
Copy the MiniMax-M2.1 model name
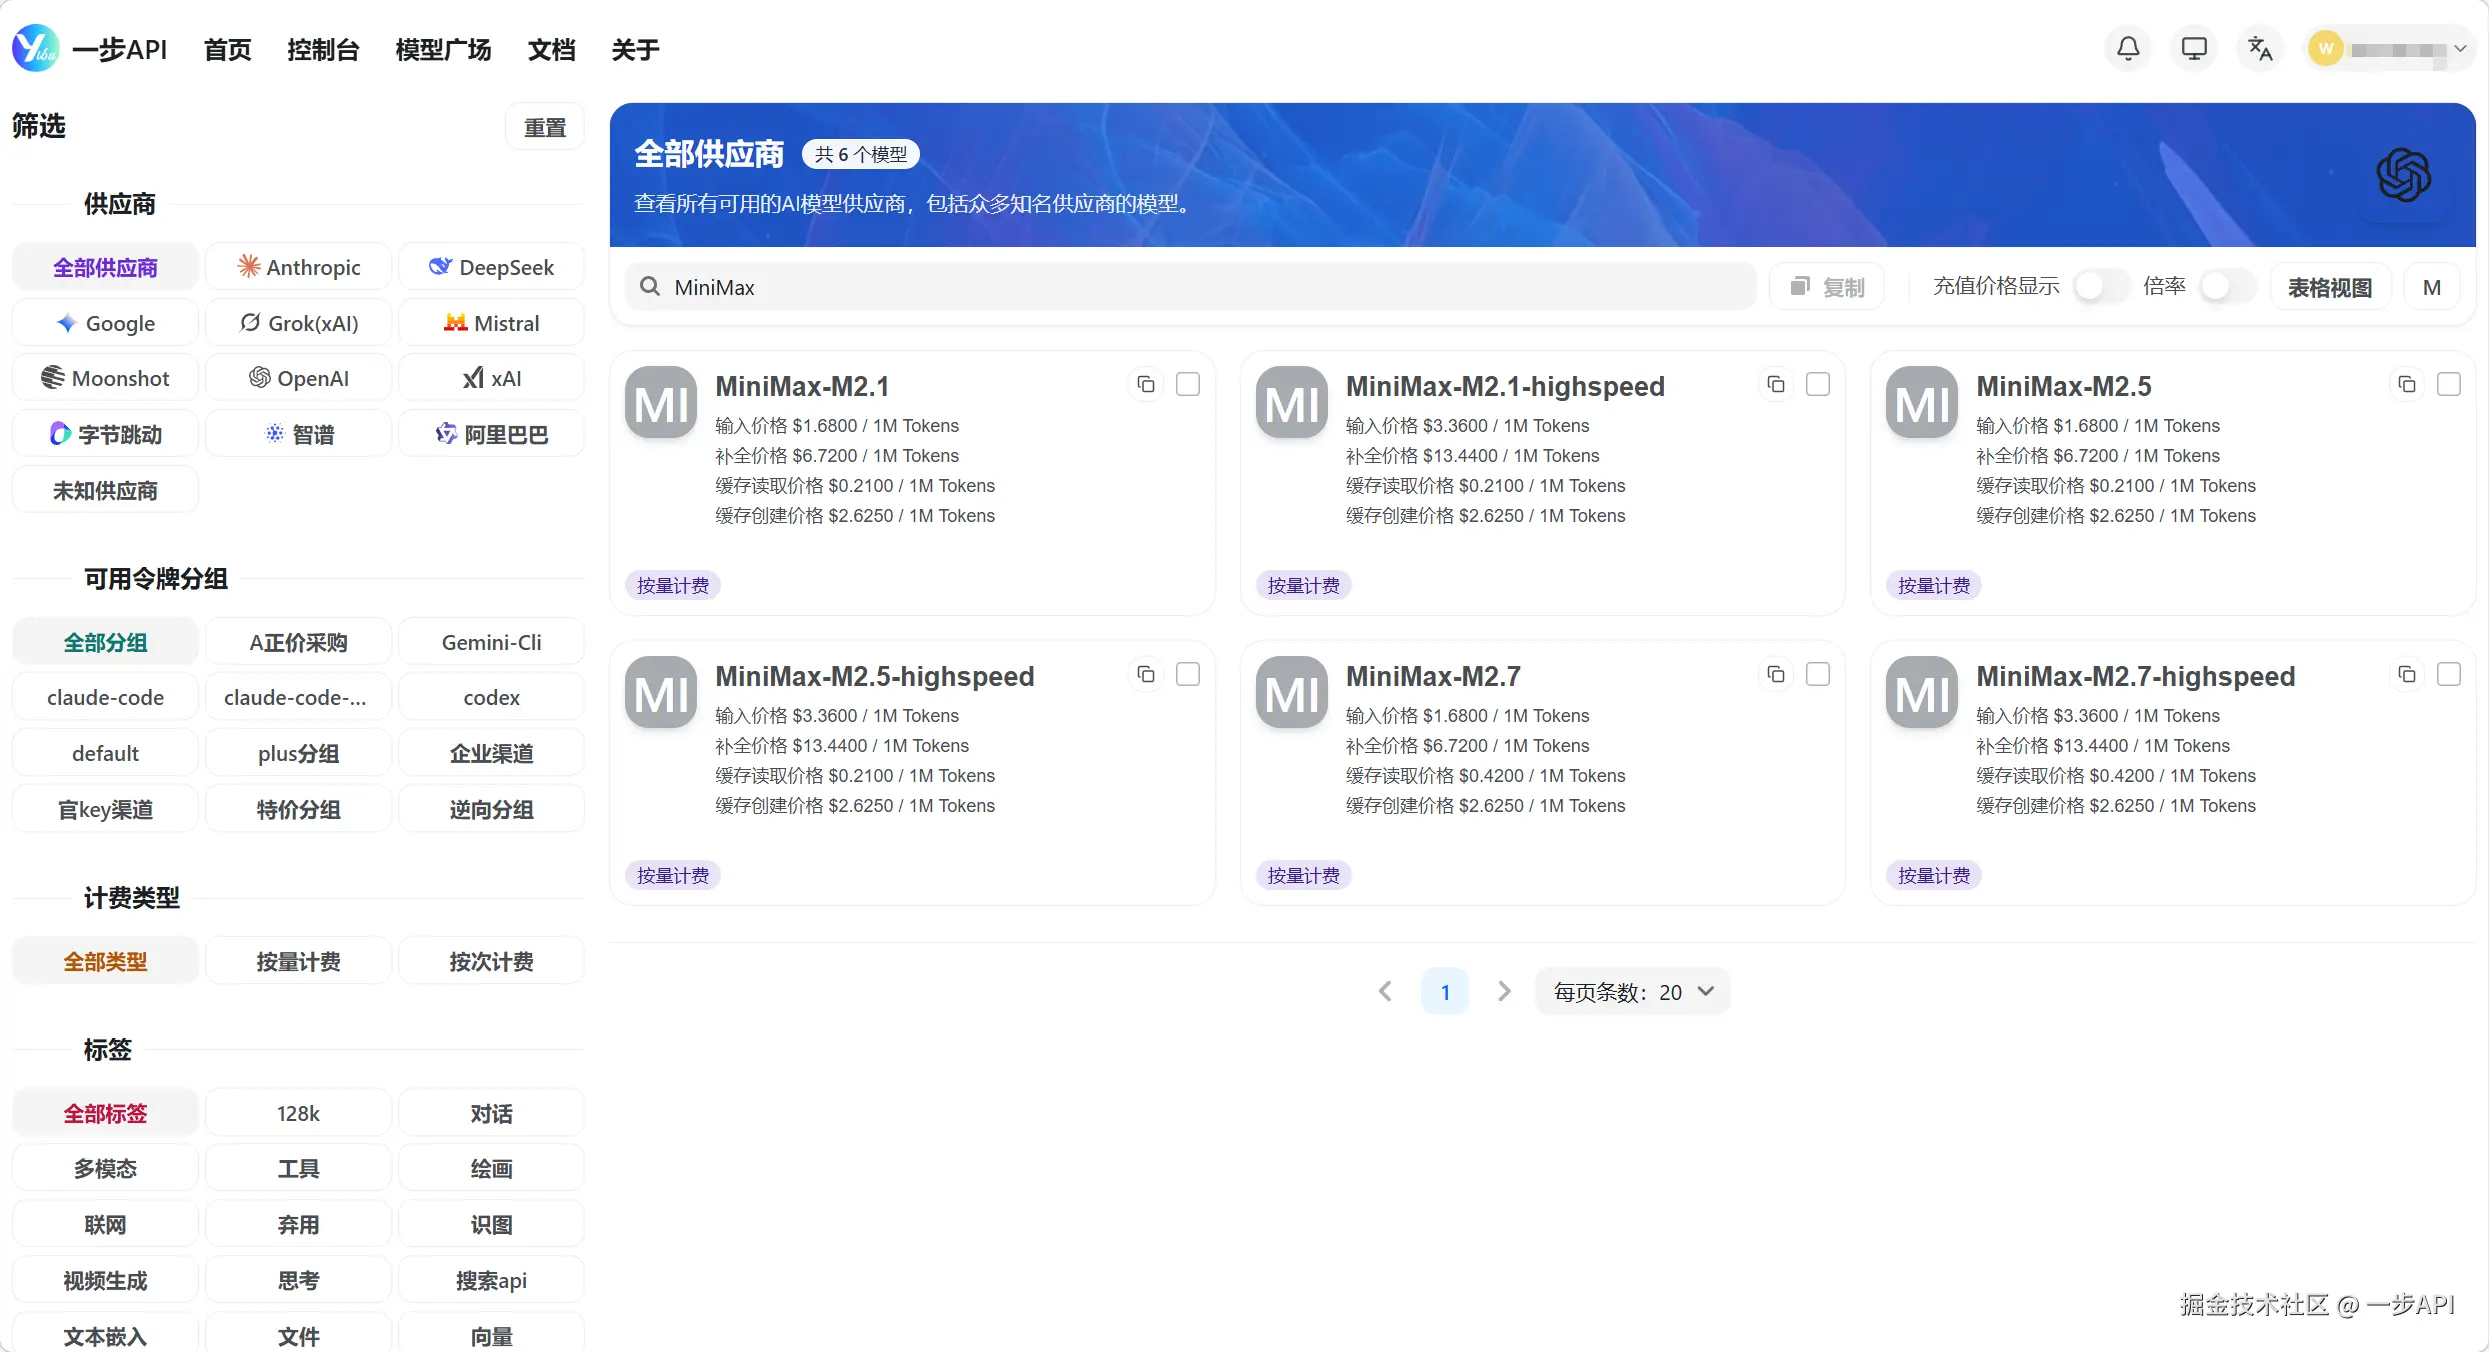tap(1146, 385)
